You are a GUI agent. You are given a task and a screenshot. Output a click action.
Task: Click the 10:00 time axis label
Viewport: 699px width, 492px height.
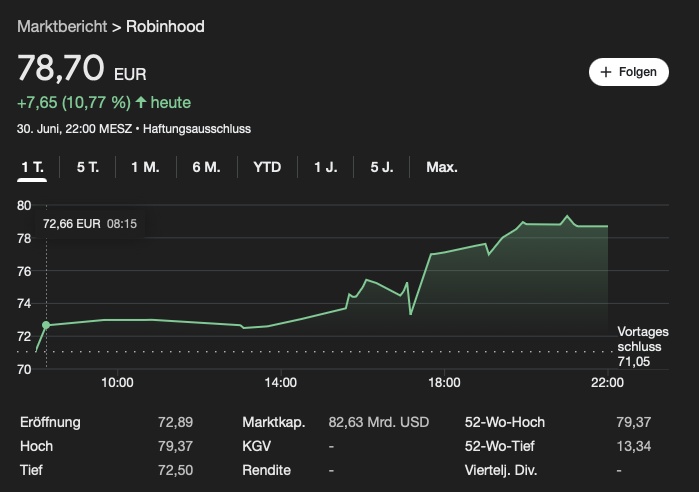117,382
